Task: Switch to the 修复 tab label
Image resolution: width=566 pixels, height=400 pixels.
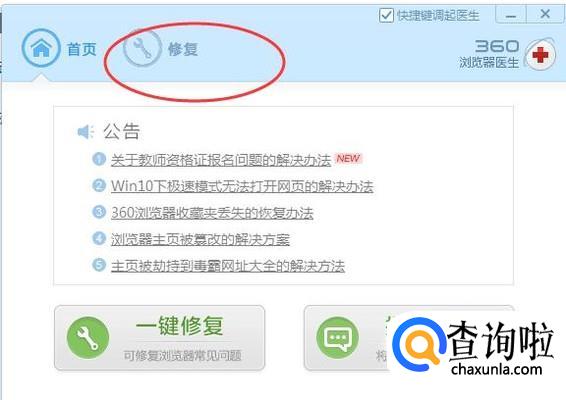Action: [183, 49]
